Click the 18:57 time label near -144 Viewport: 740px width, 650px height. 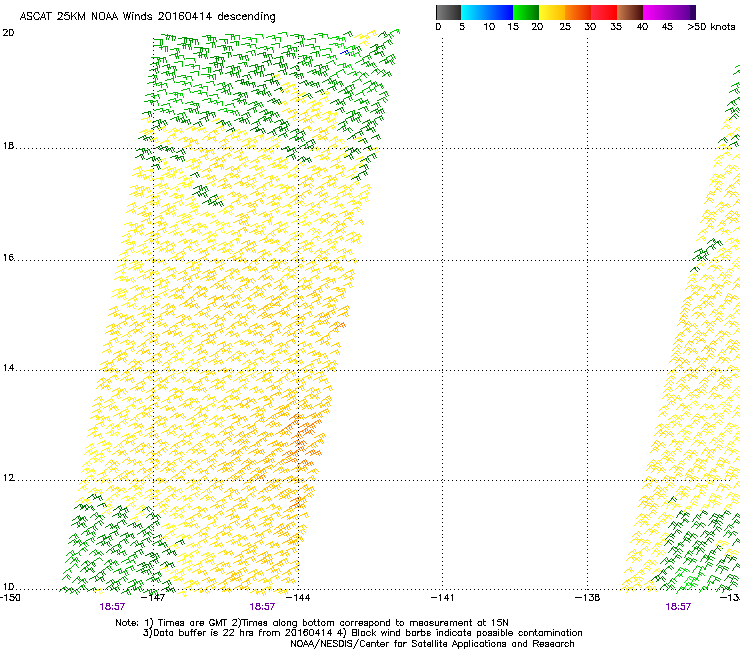pyautogui.click(x=262, y=607)
